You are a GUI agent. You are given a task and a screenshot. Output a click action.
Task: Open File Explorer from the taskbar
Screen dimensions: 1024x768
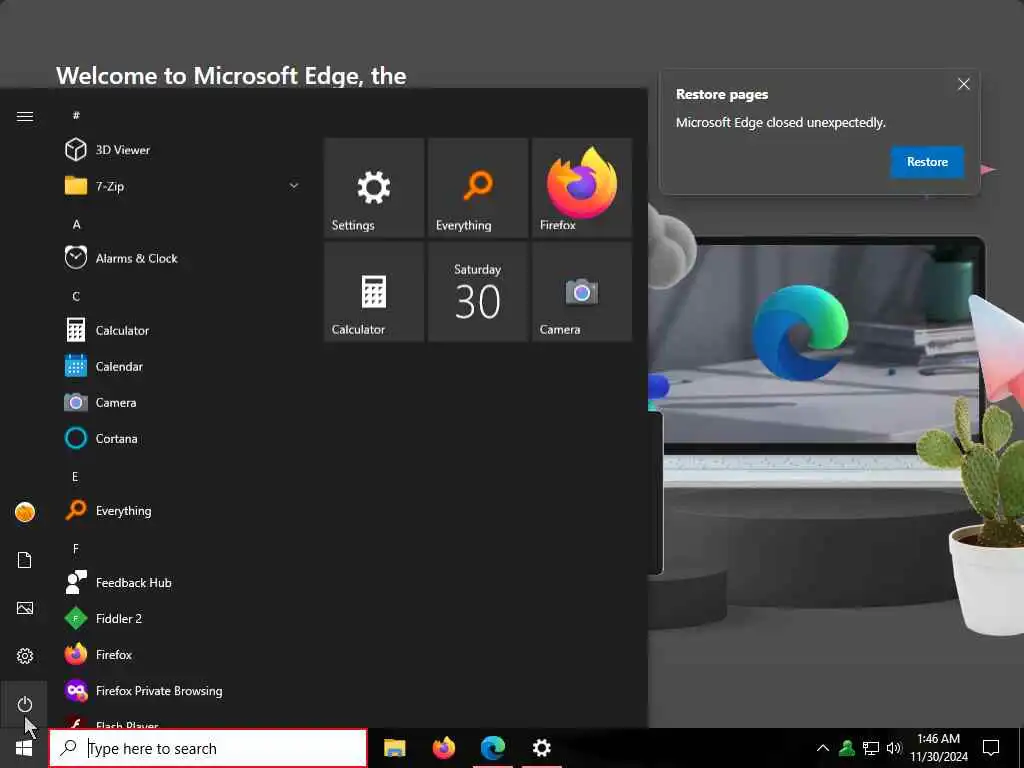394,748
